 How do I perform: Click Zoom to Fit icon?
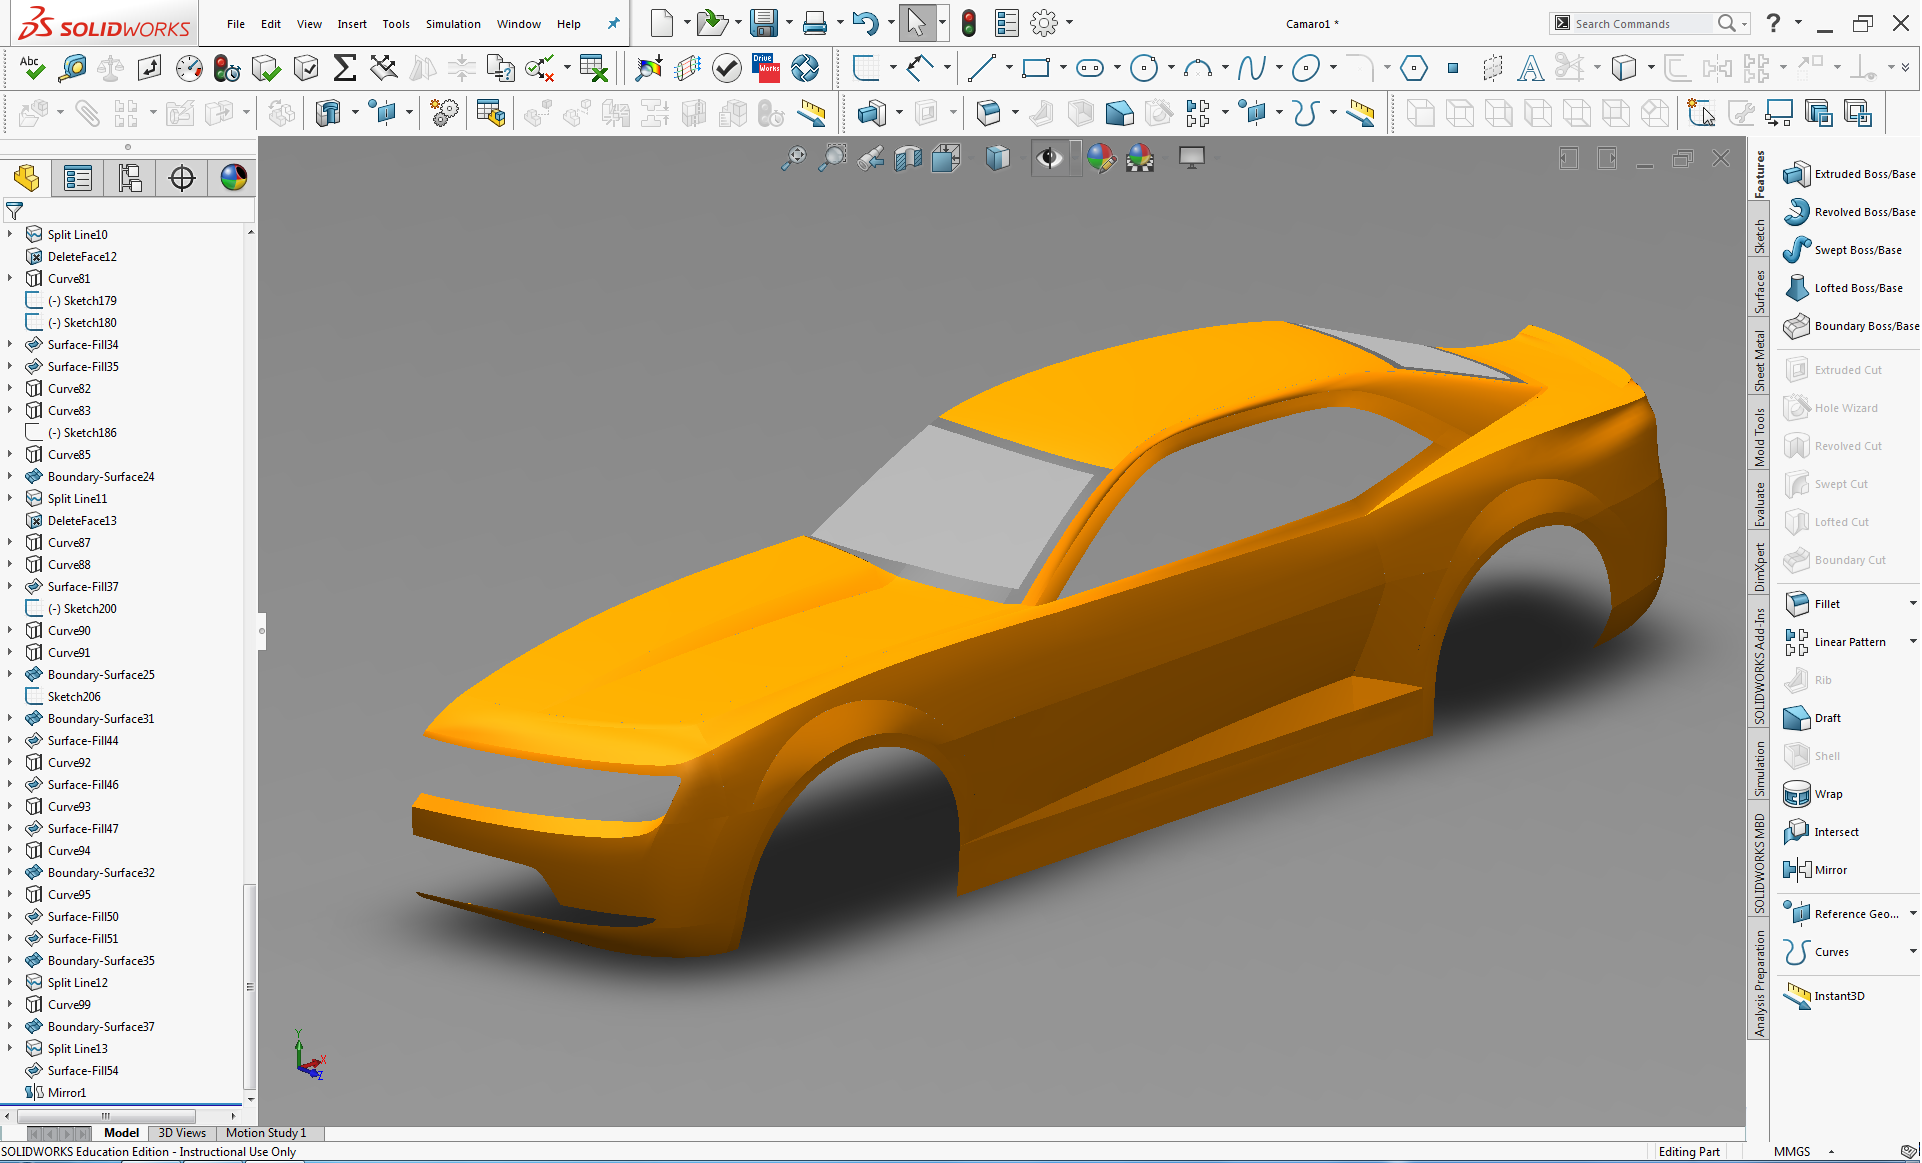(793, 158)
